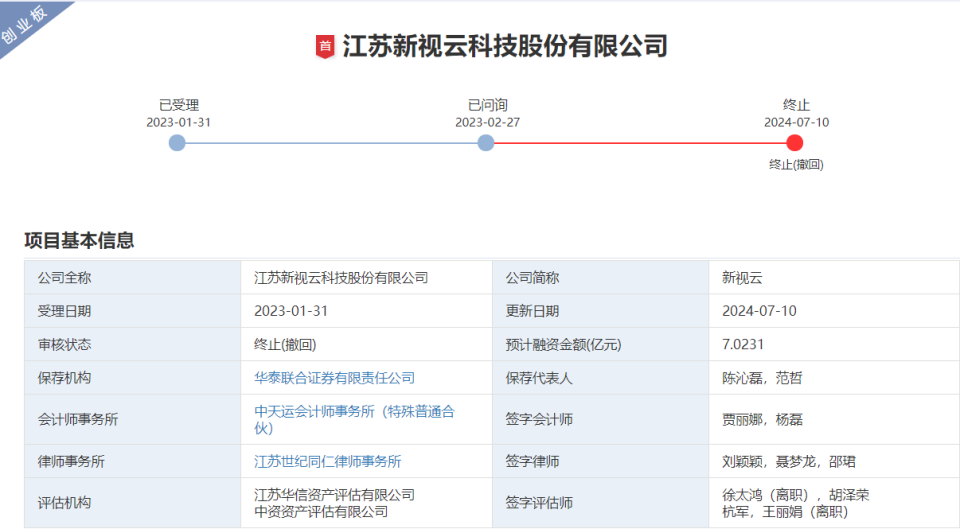Click the signing accountants 贾丽娜，杨磊
The width and height of the screenshot is (960, 529).
[762, 419]
